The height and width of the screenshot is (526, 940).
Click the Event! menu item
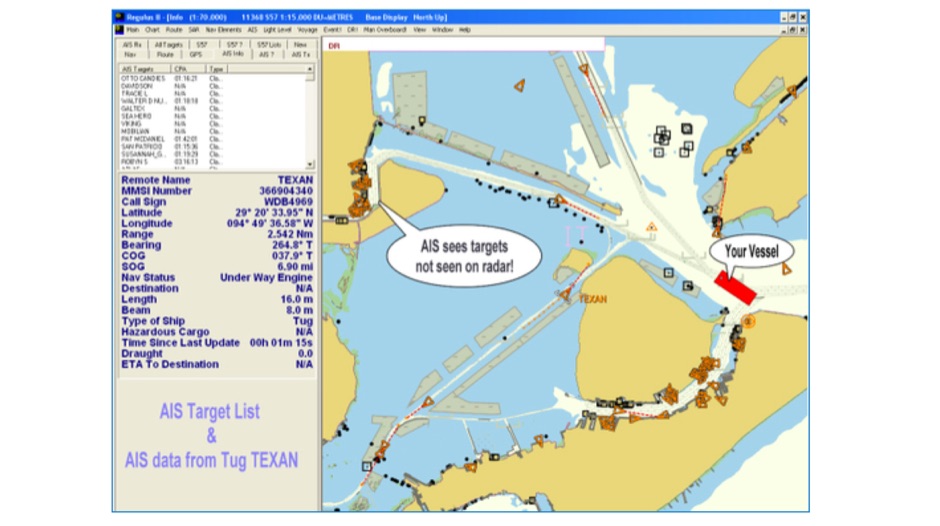[x=332, y=29]
